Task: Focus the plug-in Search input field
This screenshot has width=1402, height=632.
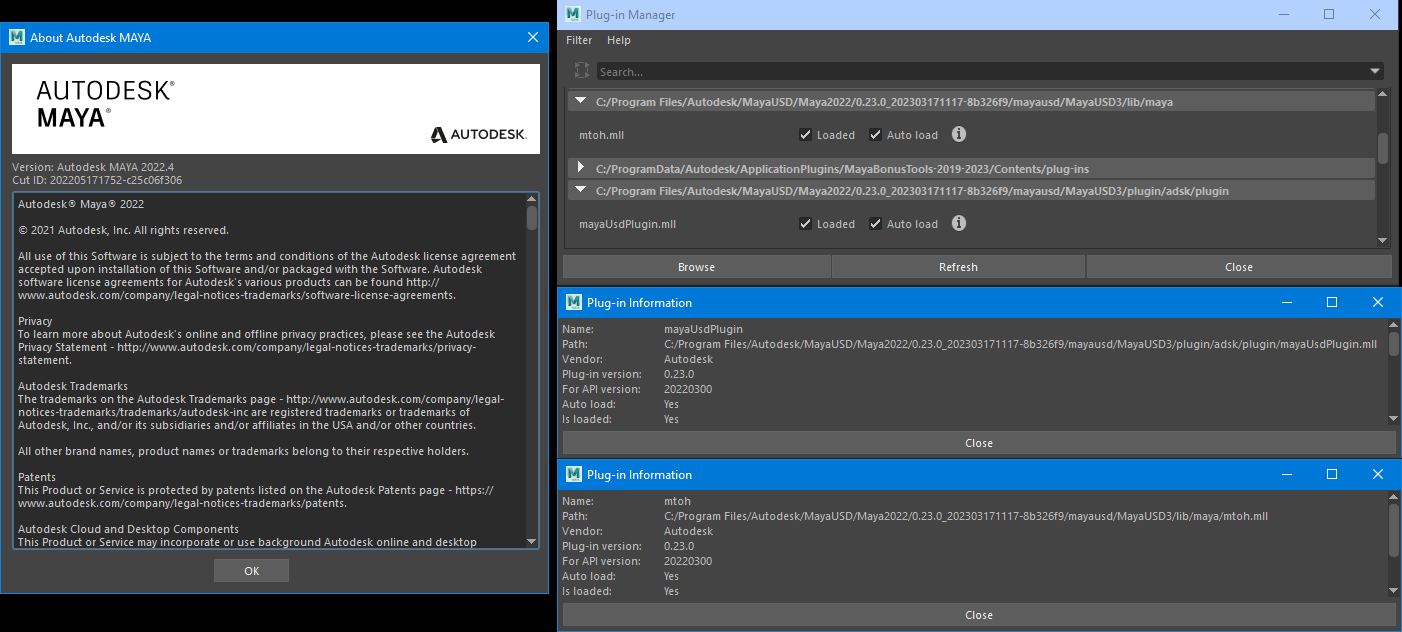Action: 980,71
